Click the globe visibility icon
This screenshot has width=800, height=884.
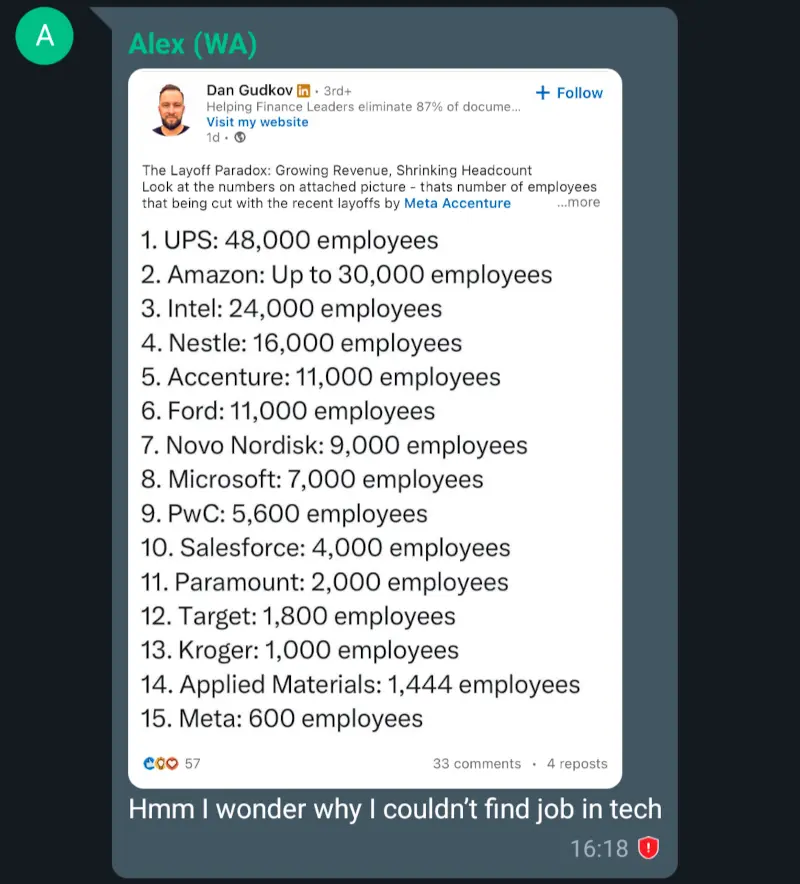click(240, 138)
